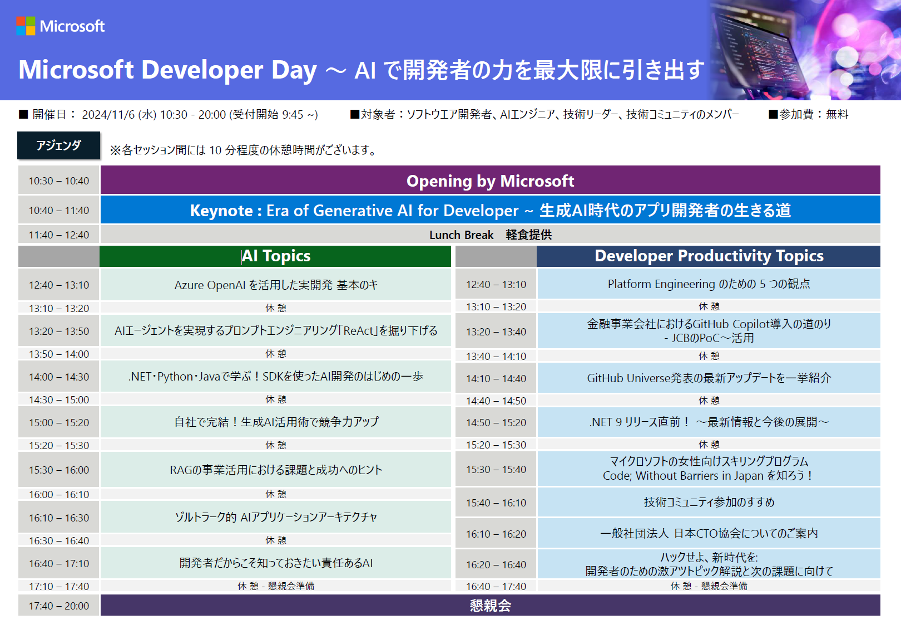The image size is (902, 624).
Task: Open the .NET 9 リリース直前 session
Action: (708, 422)
